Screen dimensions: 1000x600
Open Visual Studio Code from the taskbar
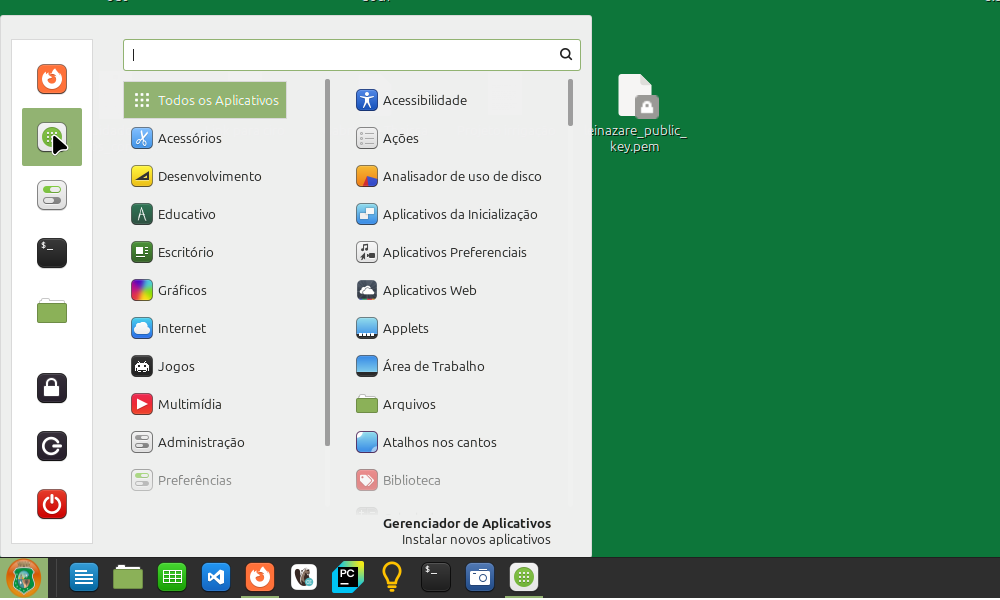217,577
